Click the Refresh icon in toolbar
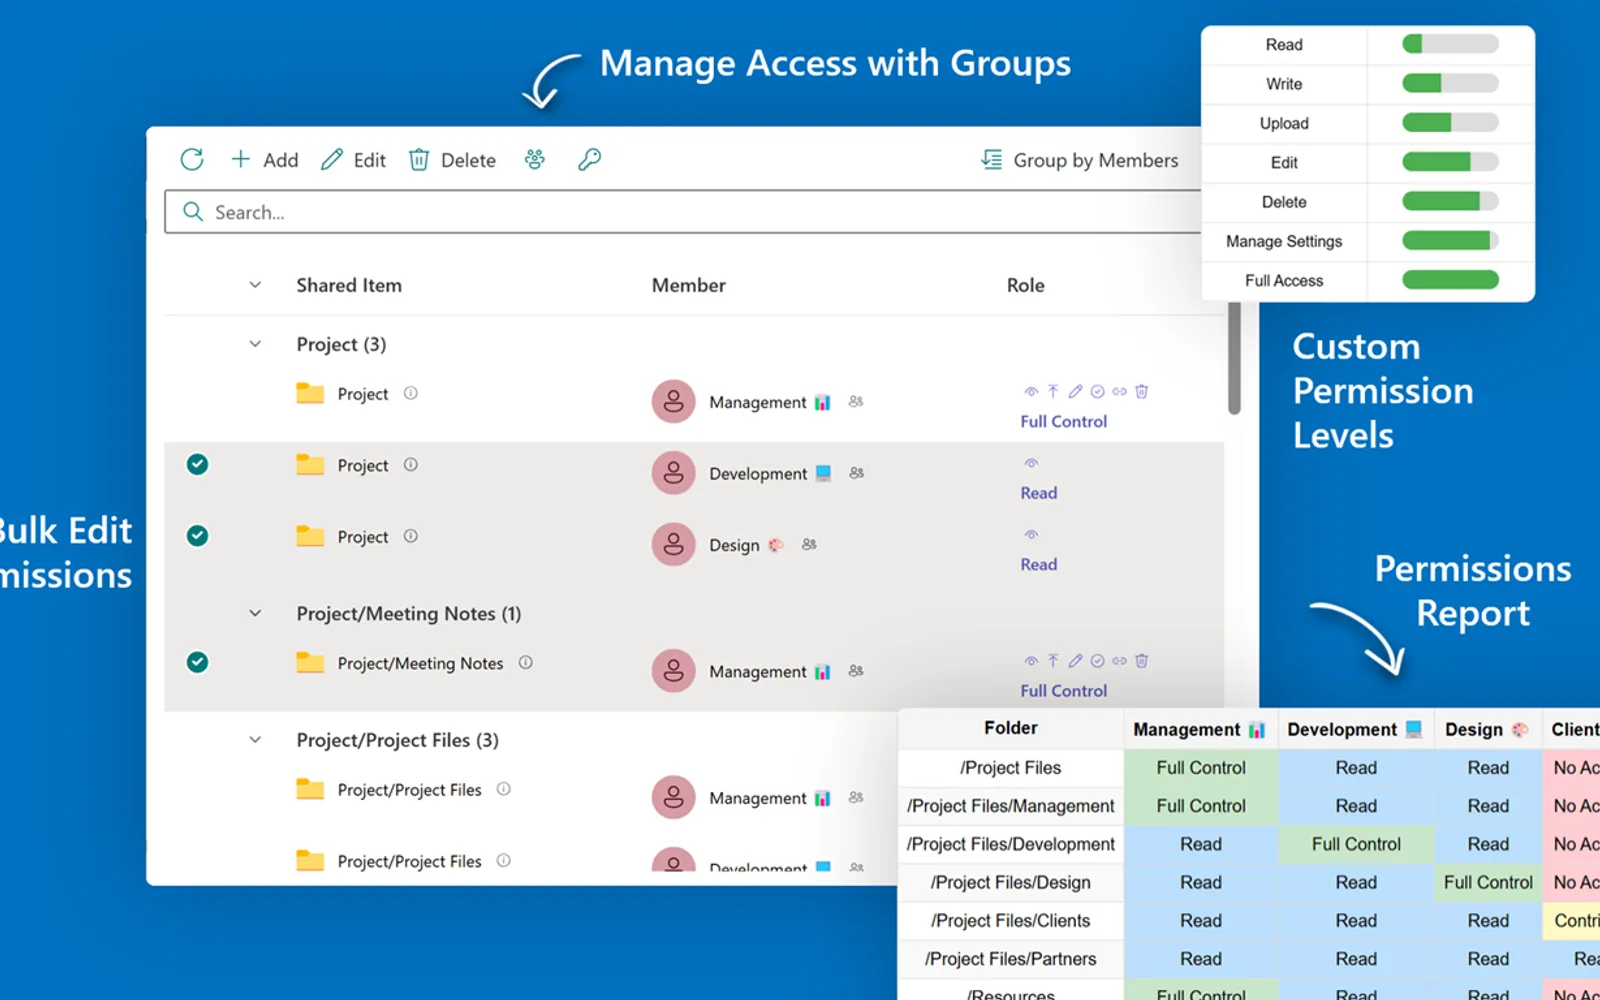 (x=192, y=160)
